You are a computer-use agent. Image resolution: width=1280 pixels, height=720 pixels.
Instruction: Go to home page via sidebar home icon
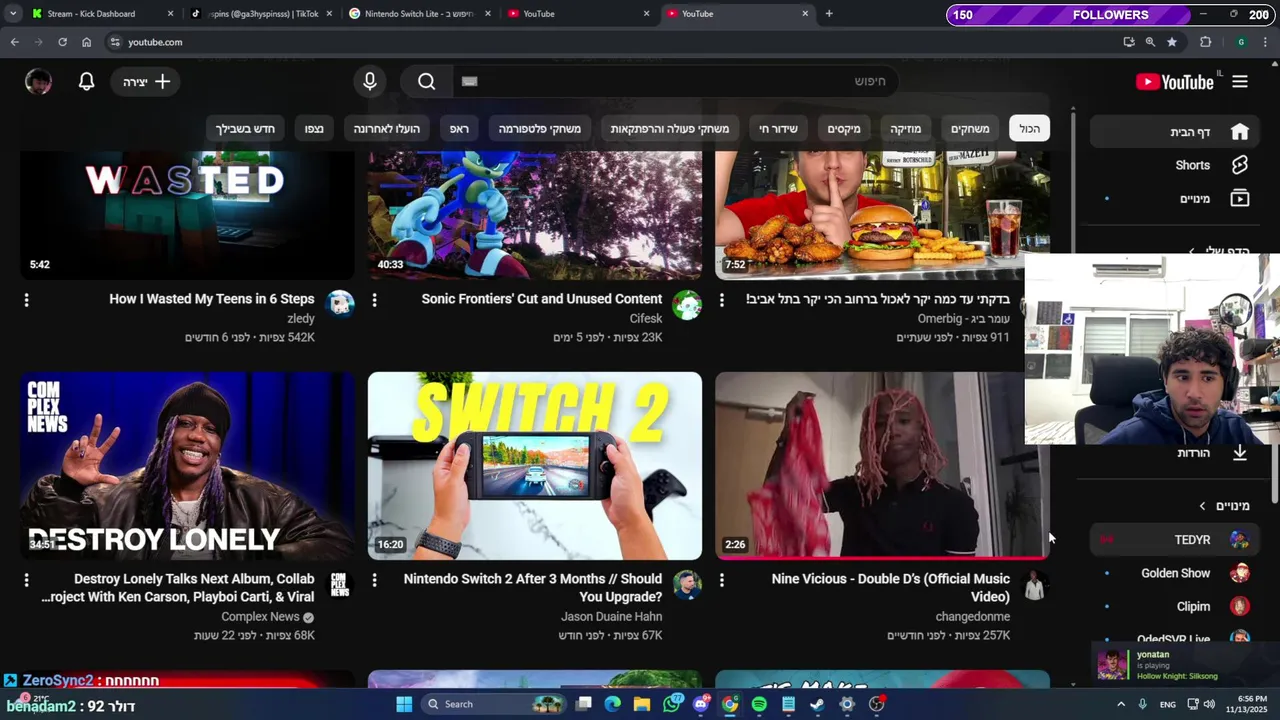1240,132
